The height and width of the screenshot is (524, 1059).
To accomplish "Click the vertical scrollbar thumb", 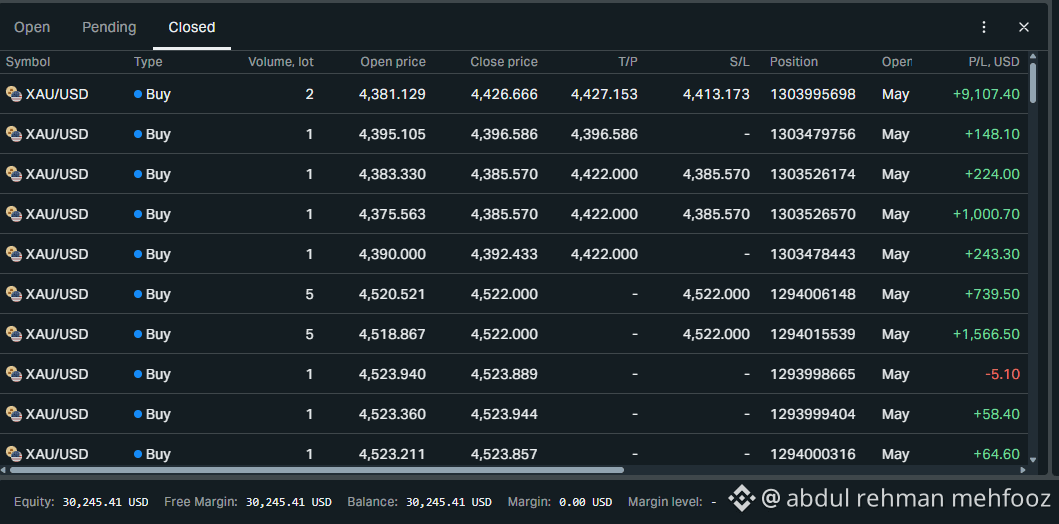I will point(1033,82).
